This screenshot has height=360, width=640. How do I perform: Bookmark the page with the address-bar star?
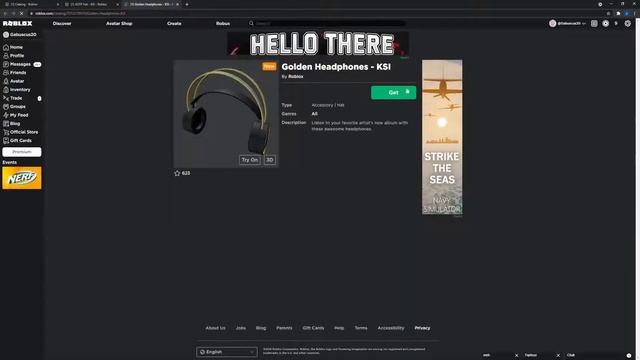tap(608, 13)
